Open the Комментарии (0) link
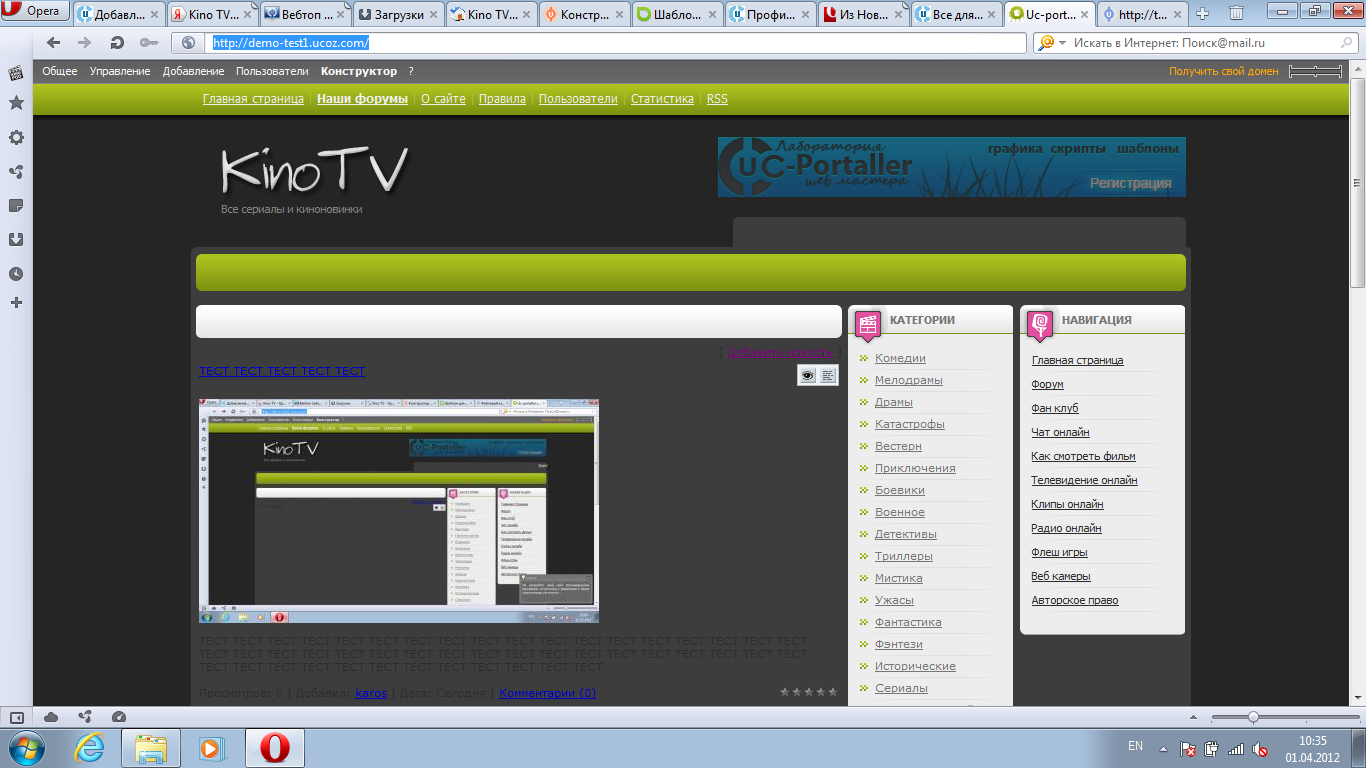 point(547,693)
